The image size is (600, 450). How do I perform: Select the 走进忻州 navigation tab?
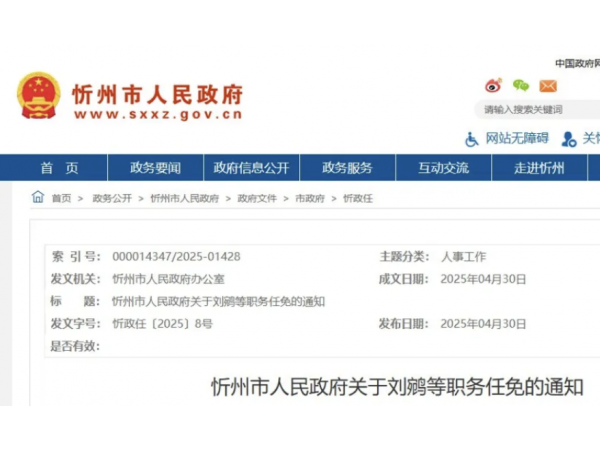coord(539,168)
